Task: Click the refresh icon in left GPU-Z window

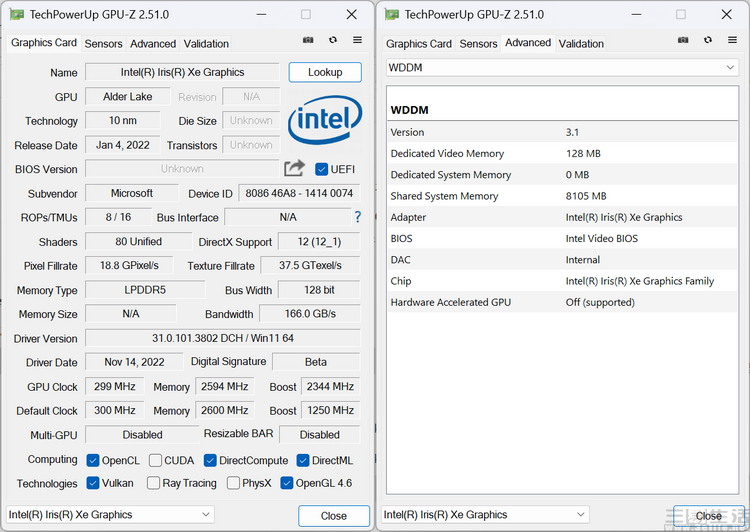Action: 333,40
